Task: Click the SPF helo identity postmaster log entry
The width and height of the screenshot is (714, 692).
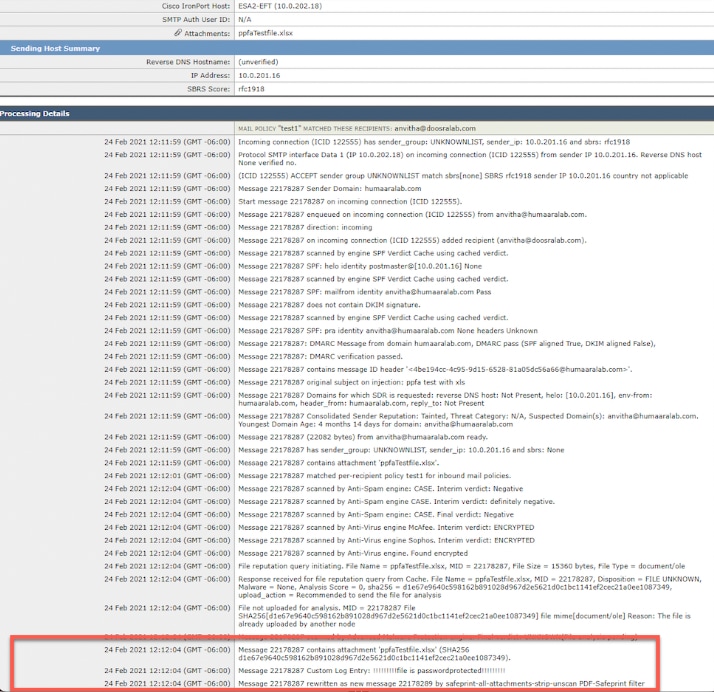Action: tap(360, 266)
